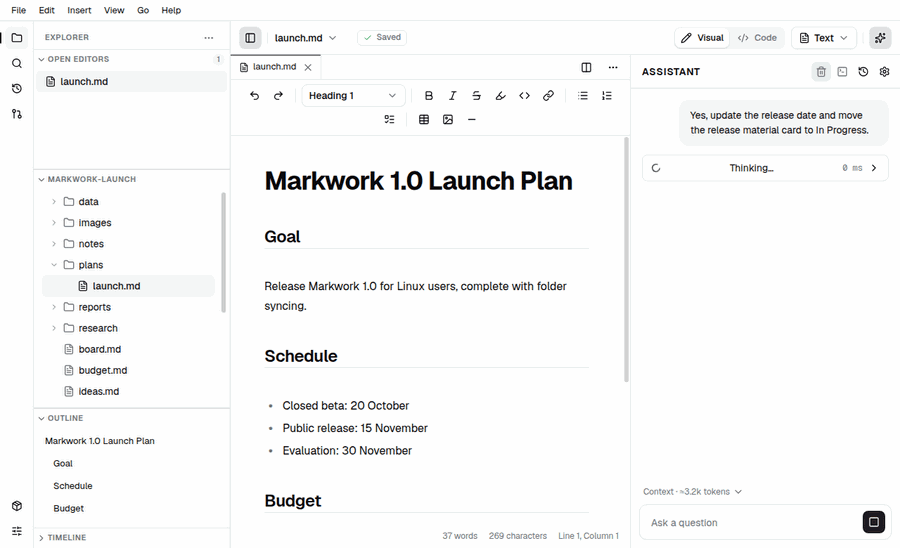Open the View menu
This screenshot has width=900, height=548.
[x=114, y=10]
